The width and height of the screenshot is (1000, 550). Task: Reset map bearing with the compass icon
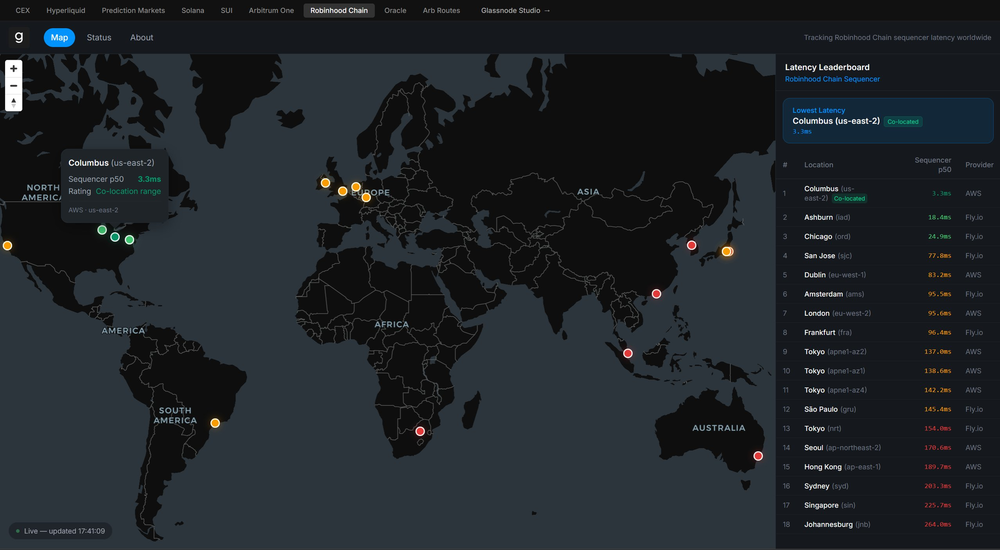tap(13, 102)
